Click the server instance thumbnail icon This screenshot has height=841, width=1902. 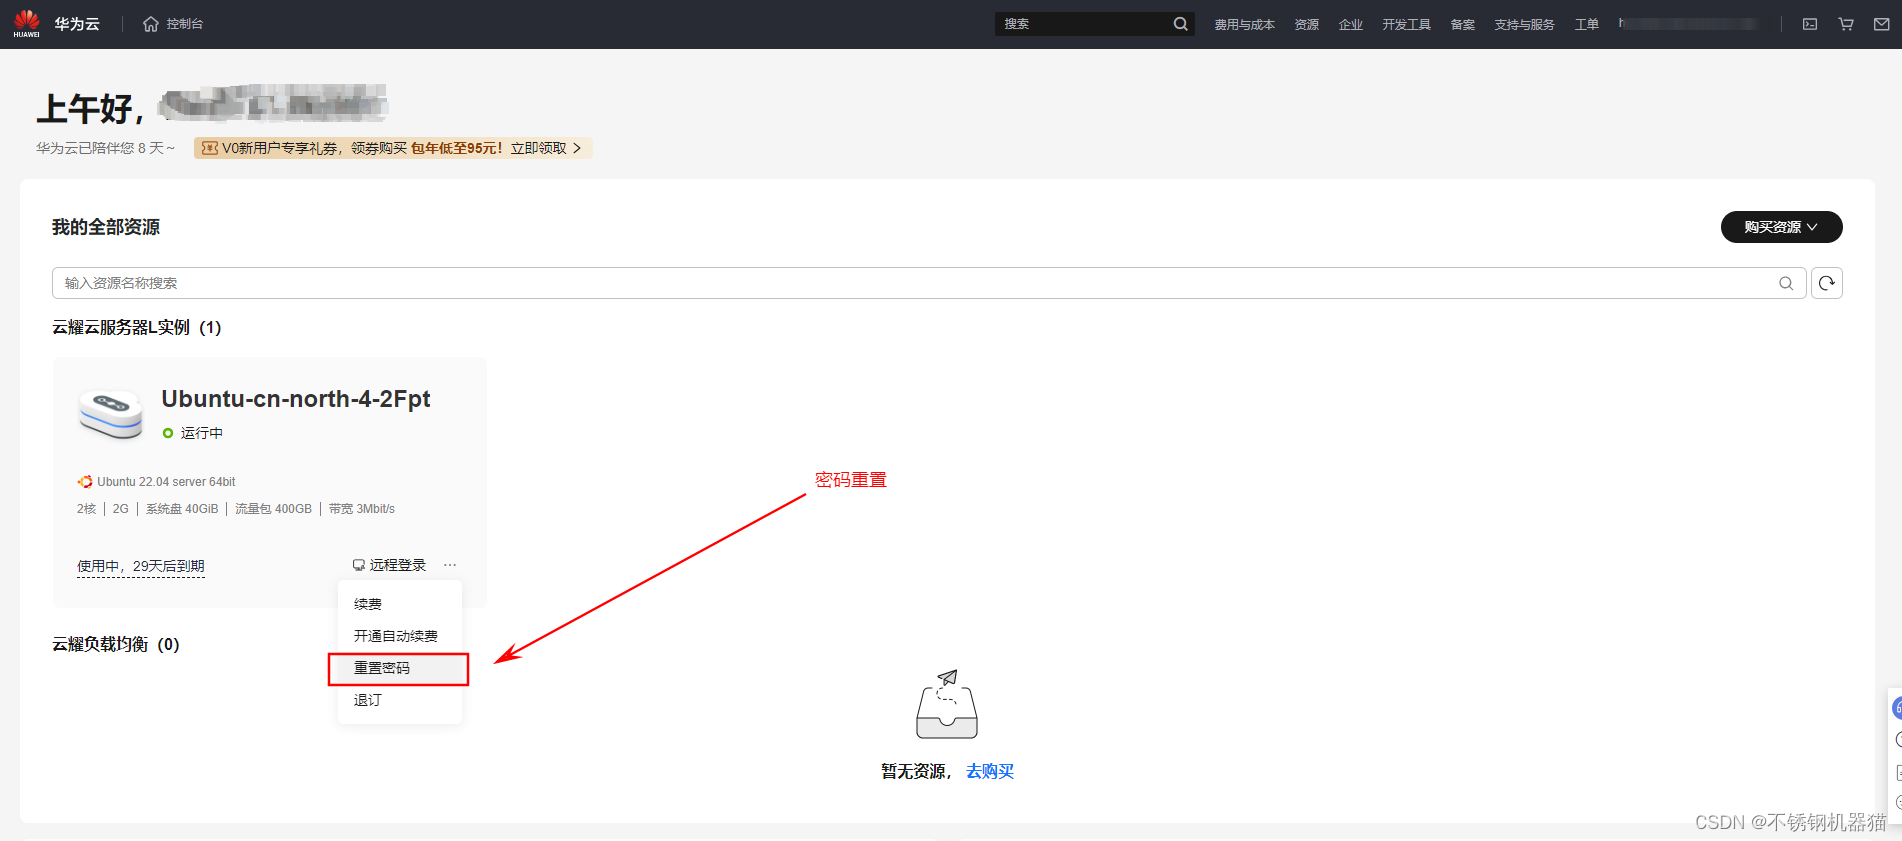click(111, 413)
